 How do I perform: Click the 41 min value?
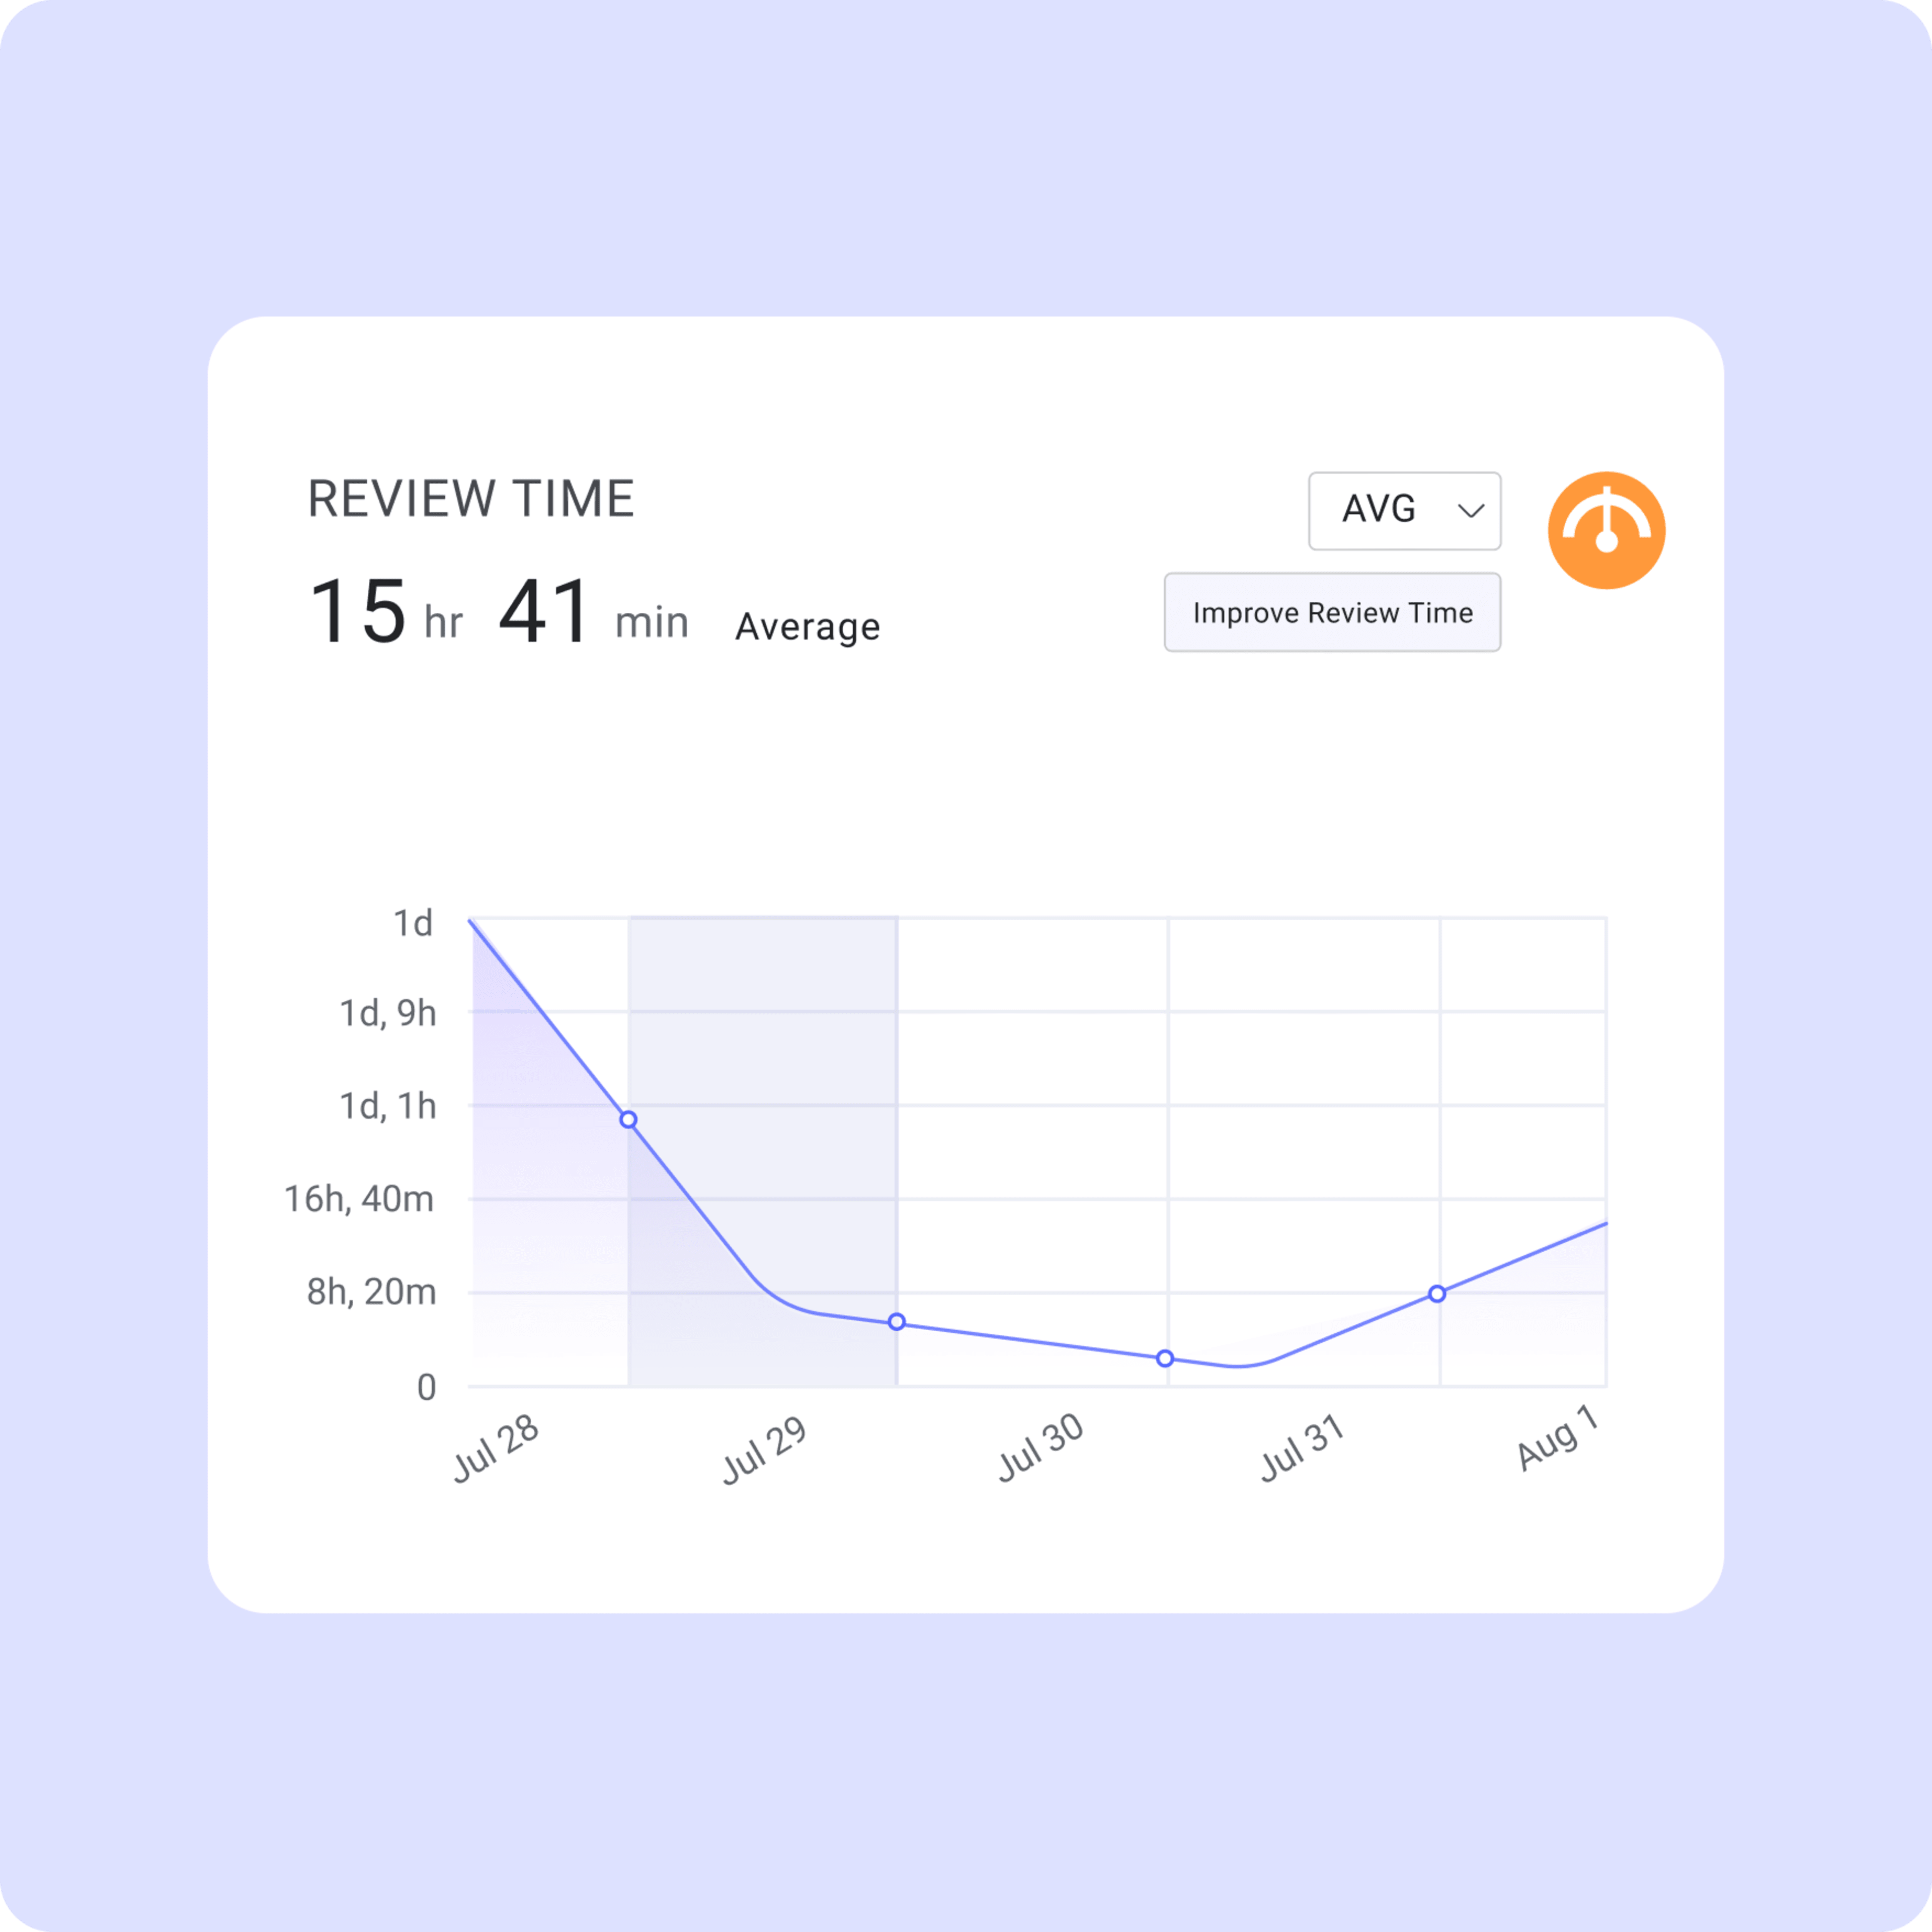tap(594, 612)
